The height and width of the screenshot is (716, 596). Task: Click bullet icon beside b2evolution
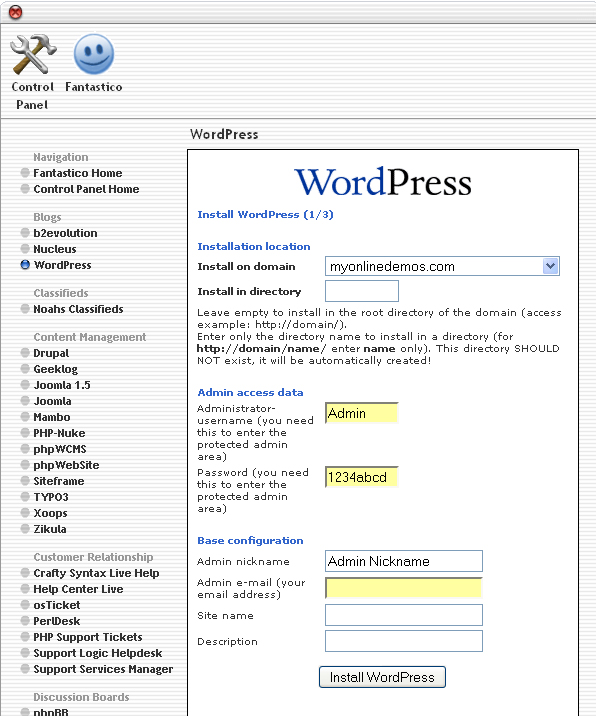(x=25, y=233)
